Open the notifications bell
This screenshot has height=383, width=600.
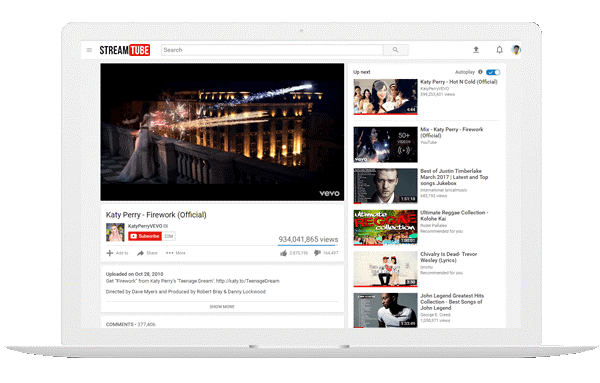point(499,50)
